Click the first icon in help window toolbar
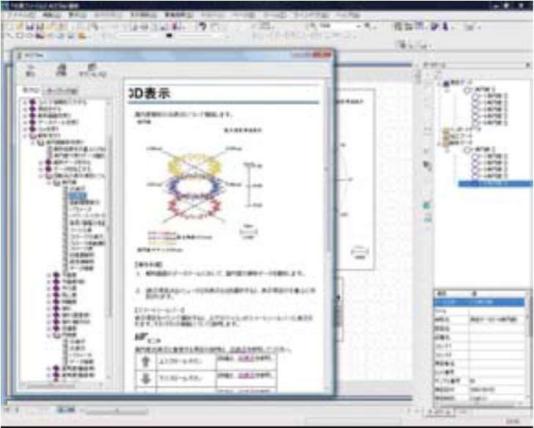 coord(31,70)
